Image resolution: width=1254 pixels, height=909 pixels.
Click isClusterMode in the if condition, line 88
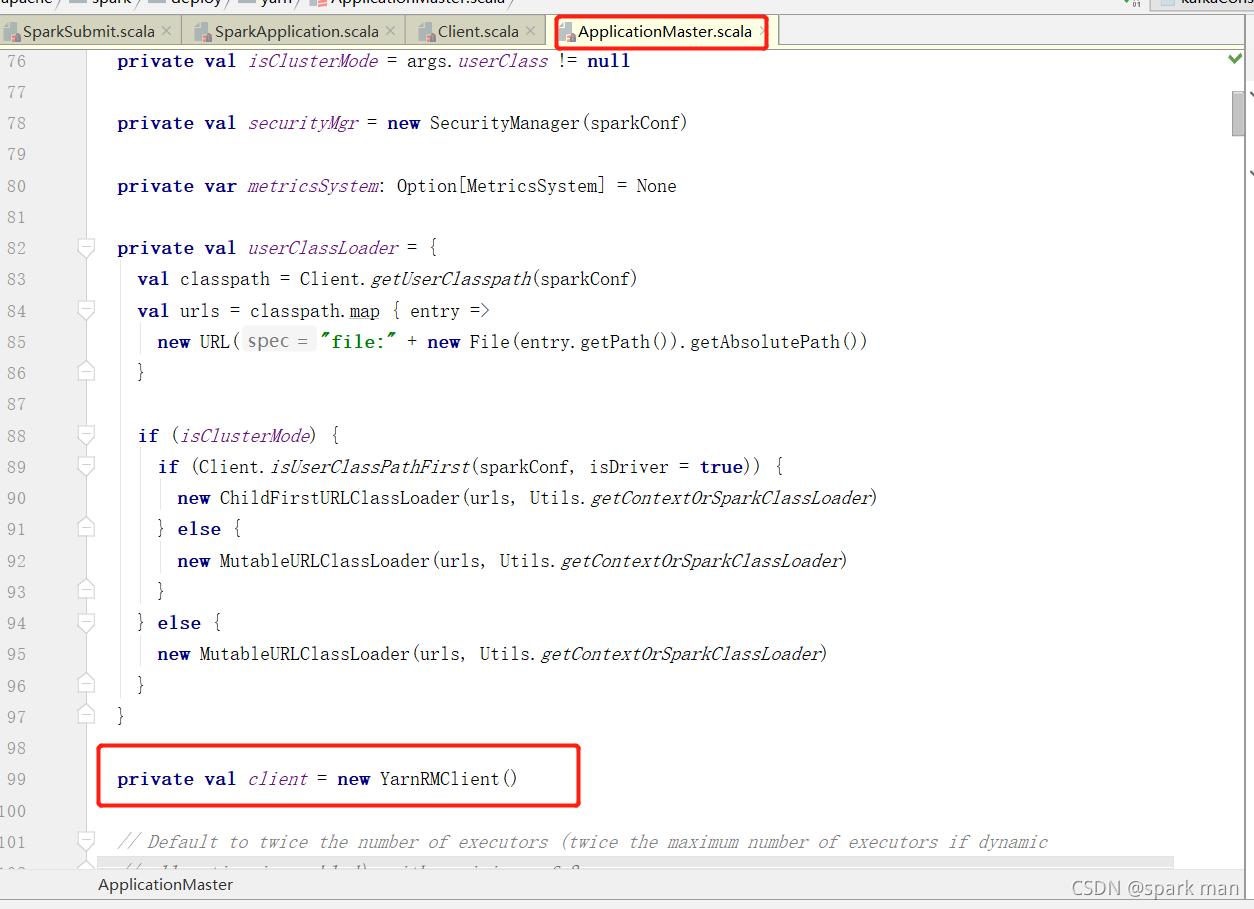pyautogui.click(x=246, y=436)
